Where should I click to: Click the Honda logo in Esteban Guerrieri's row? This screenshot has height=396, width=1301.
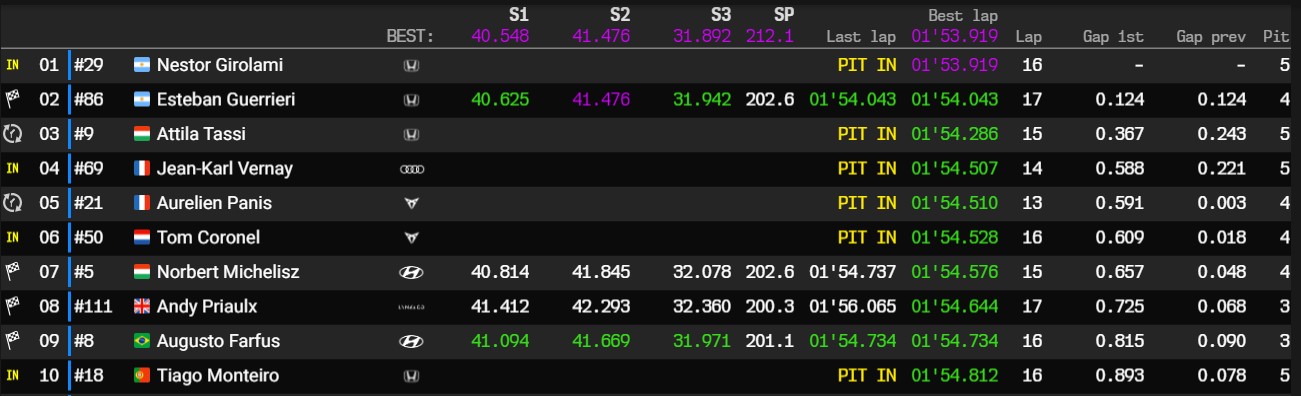410,100
